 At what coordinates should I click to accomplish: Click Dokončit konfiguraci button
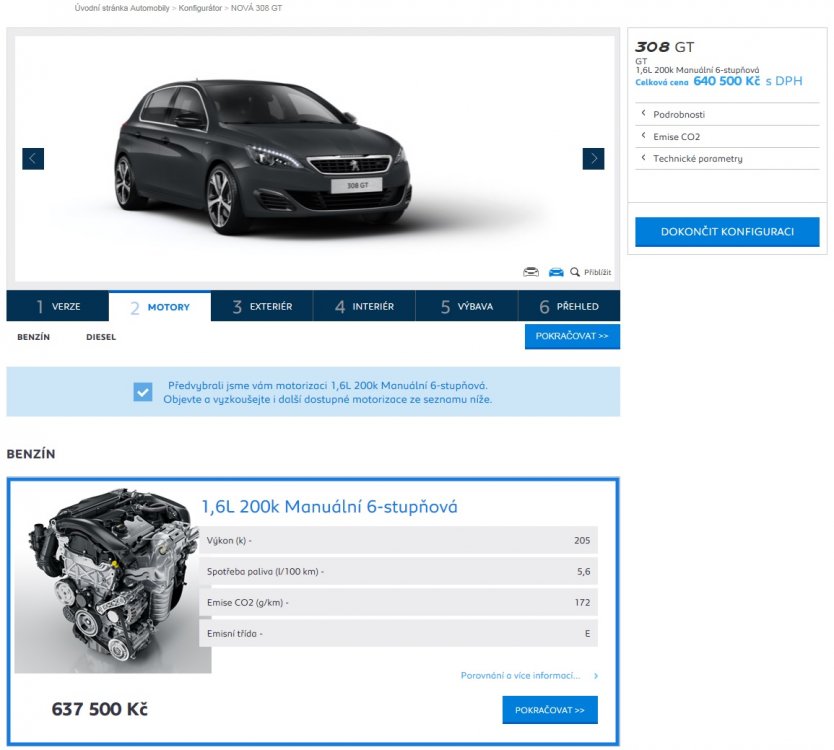727,231
